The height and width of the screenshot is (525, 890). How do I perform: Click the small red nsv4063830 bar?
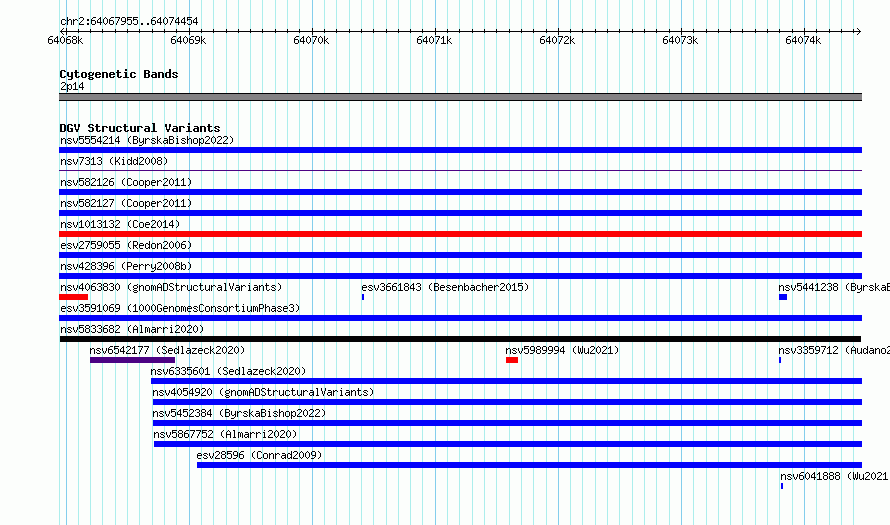[73, 297]
